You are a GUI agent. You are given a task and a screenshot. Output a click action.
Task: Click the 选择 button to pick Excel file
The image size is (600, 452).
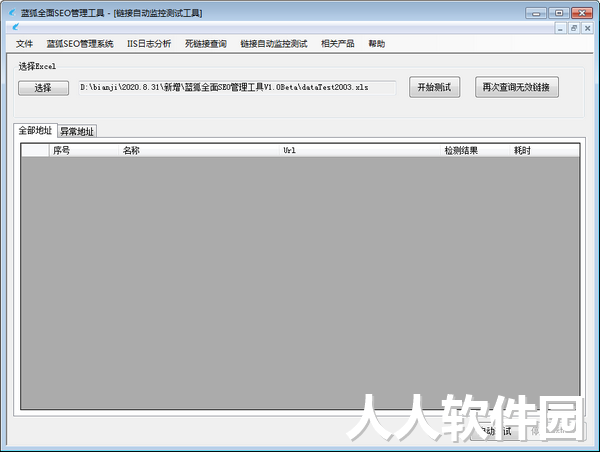click(x=44, y=88)
